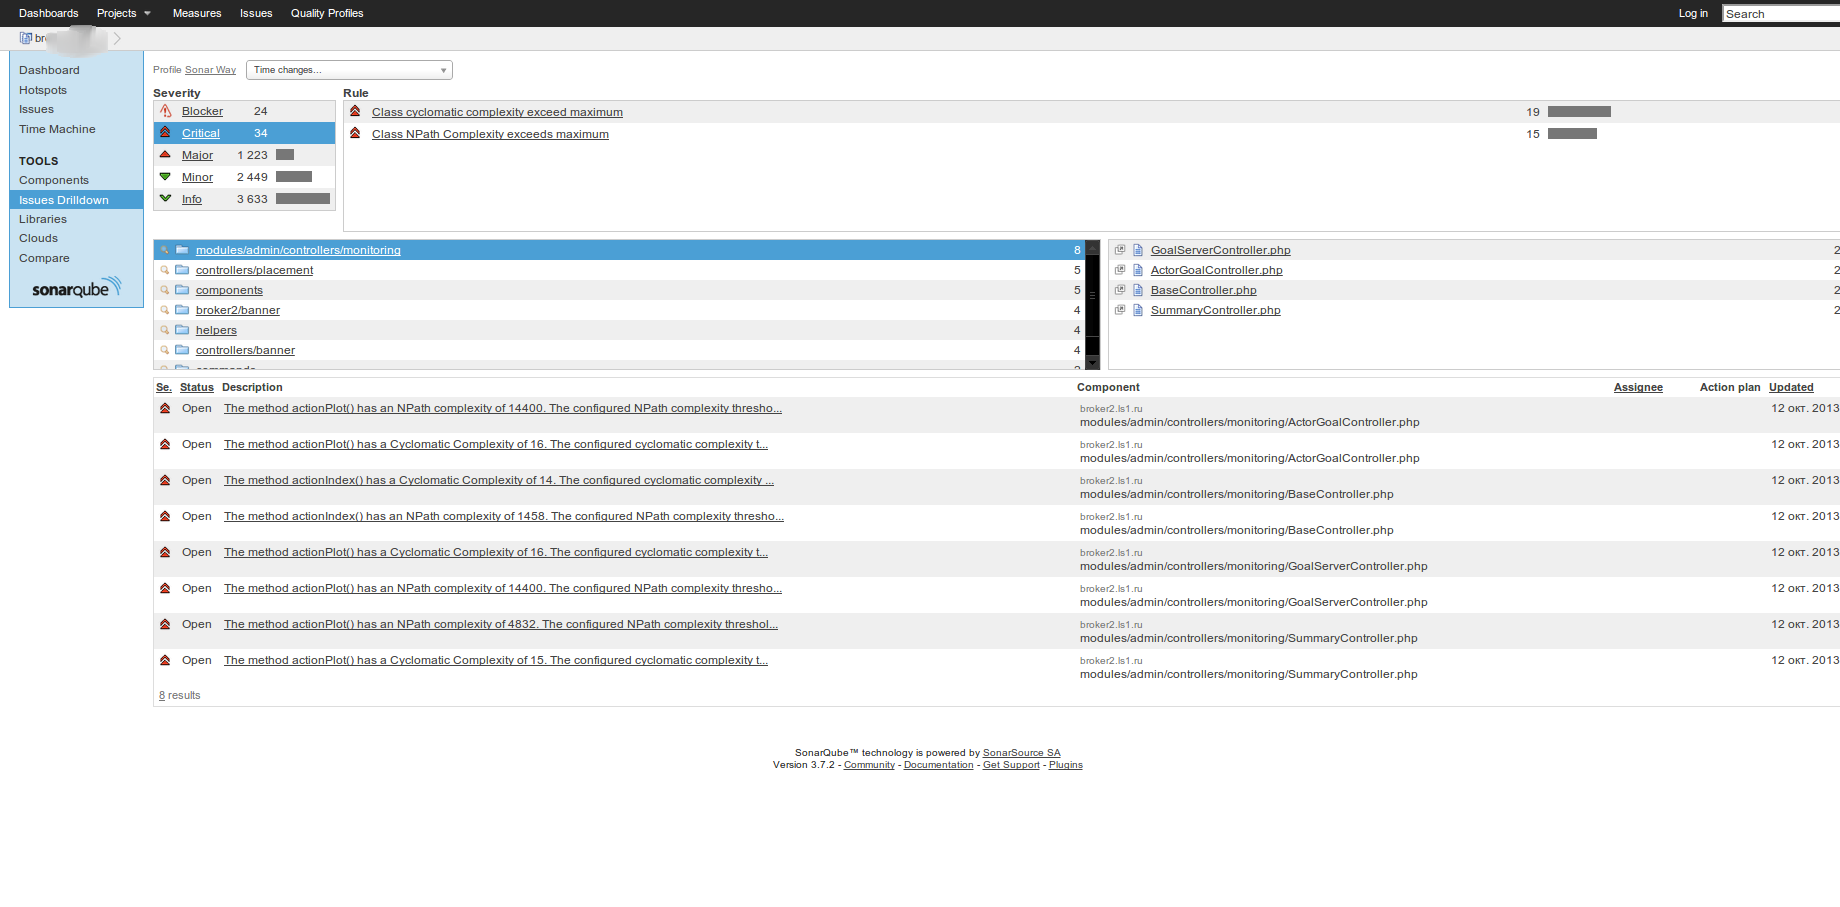
Task: Open Quality Profiles menu
Action: coord(327,13)
